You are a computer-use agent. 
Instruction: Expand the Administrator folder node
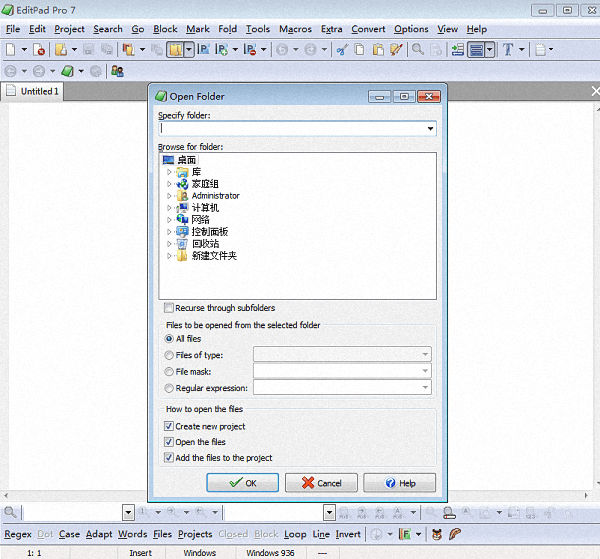pyautogui.click(x=169, y=196)
